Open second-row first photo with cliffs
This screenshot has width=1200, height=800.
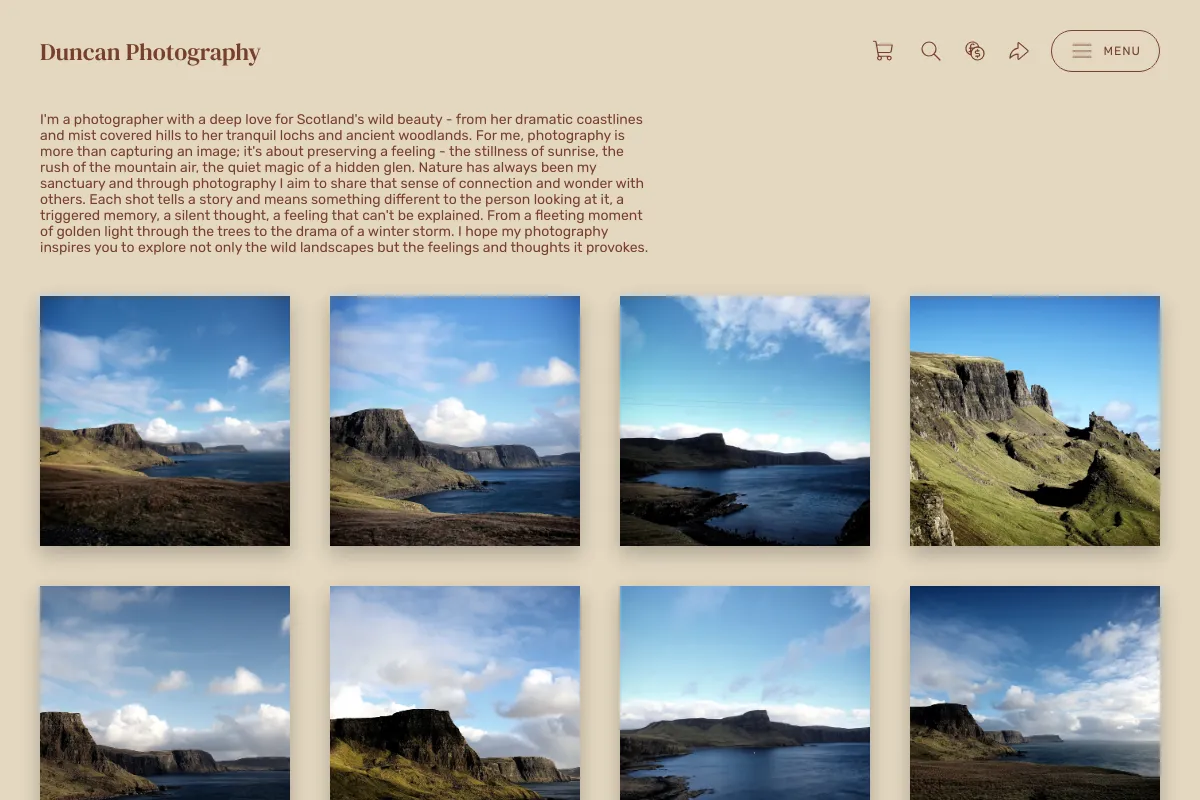tap(165, 693)
